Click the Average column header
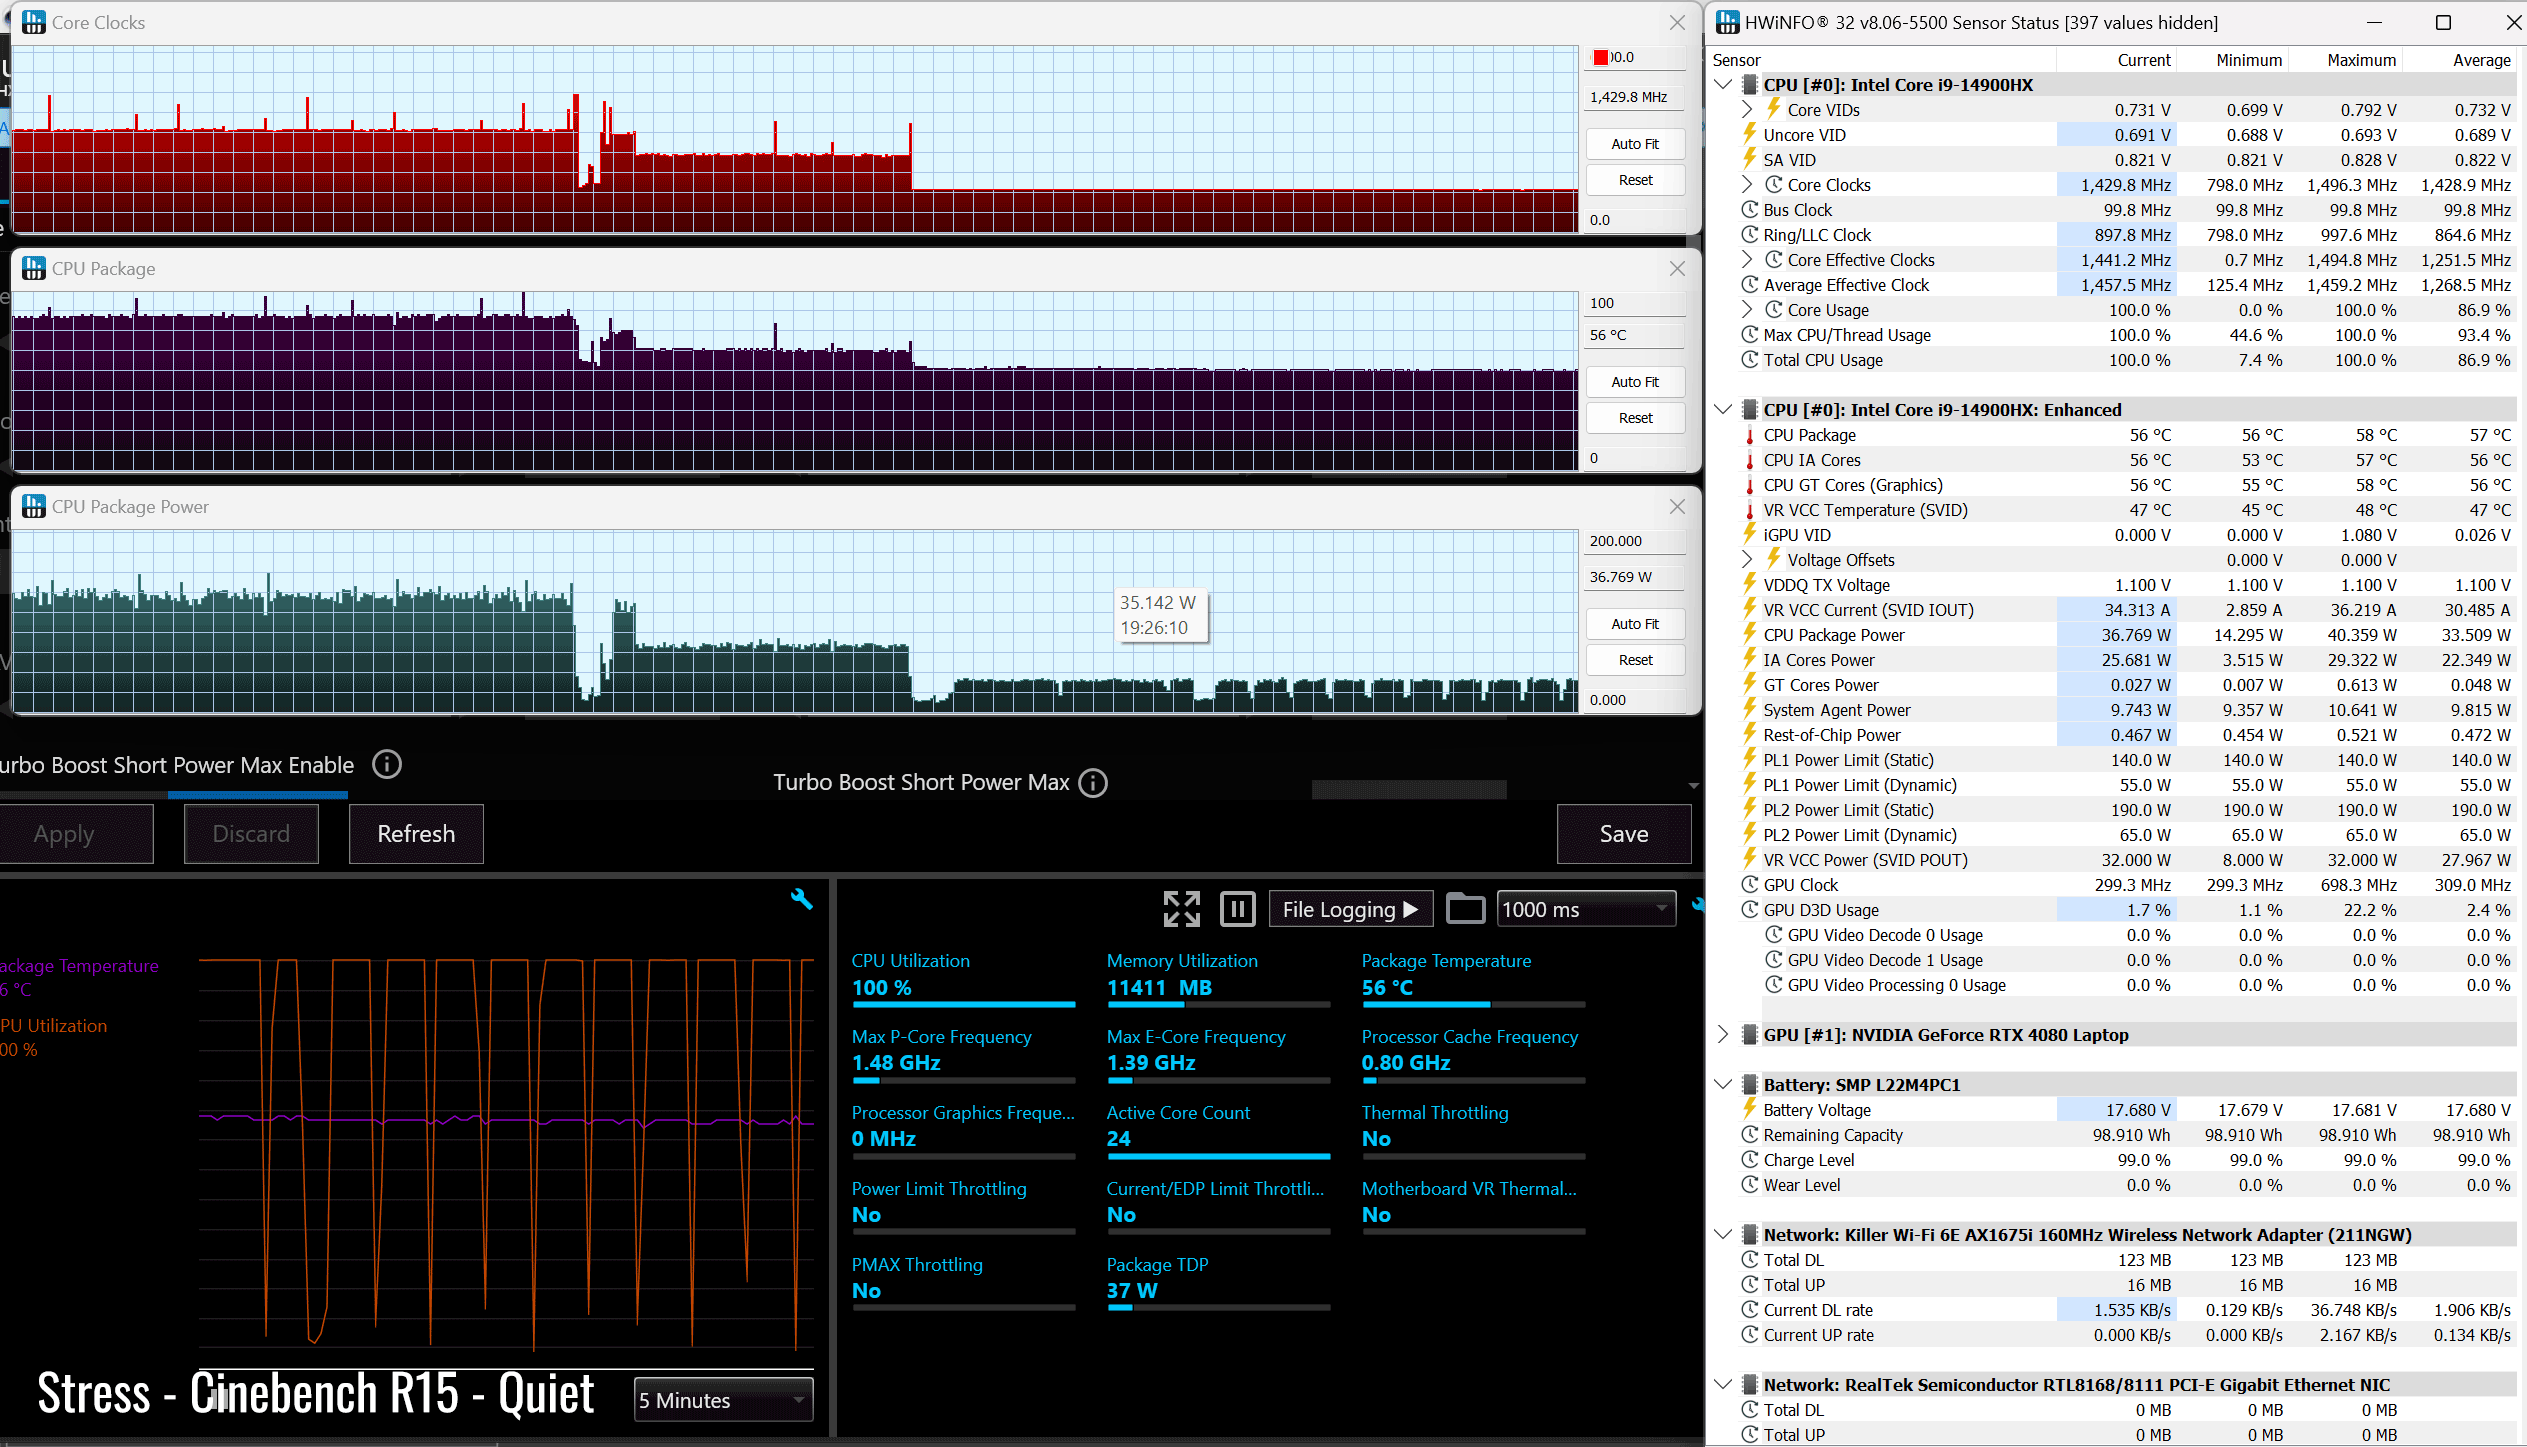 2460,60
